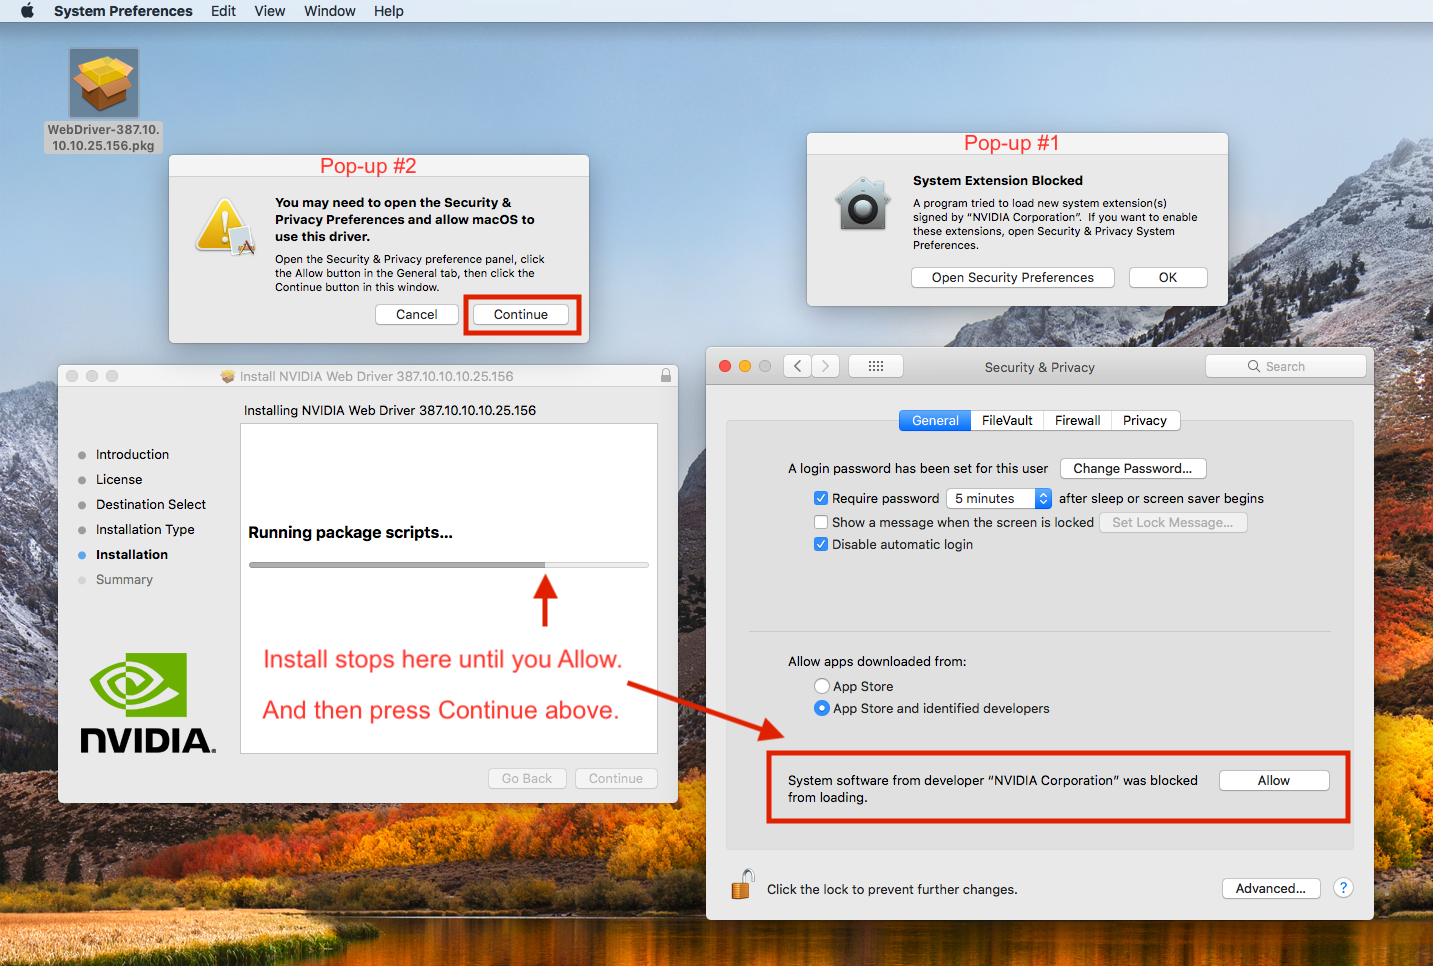Click OK in System Extension Blocked dialog
The width and height of the screenshot is (1433, 966).
1168,277
